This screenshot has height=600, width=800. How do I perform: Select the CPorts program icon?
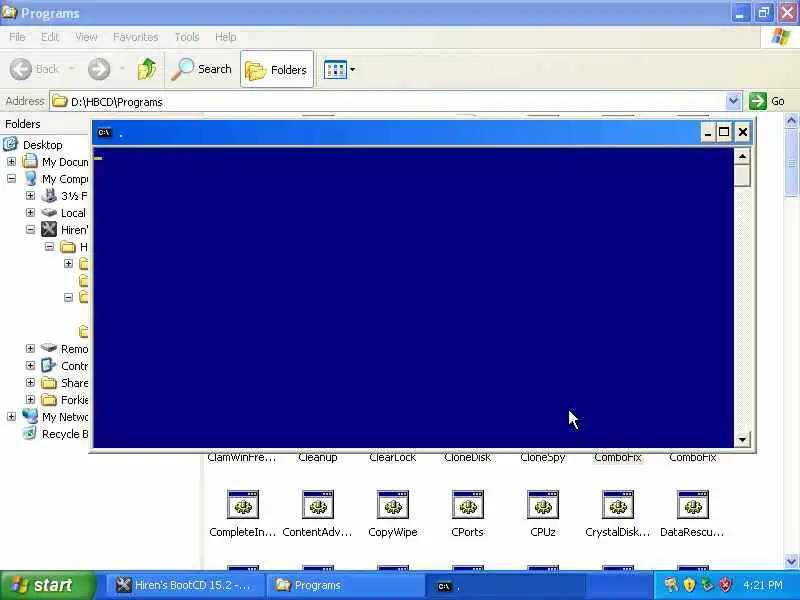(468, 505)
